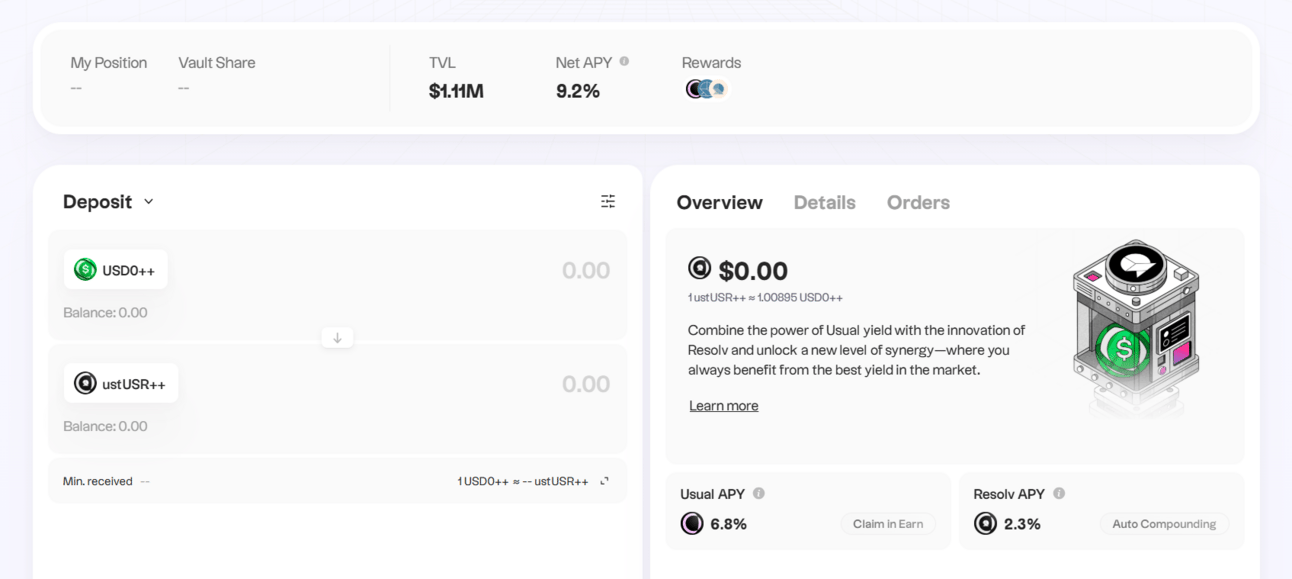Select the Overview tab

point(719,202)
